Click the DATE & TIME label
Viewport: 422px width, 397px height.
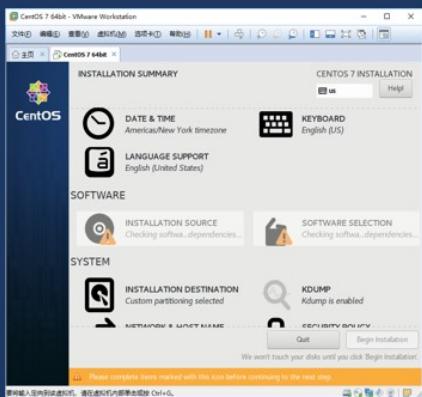coord(150,119)
